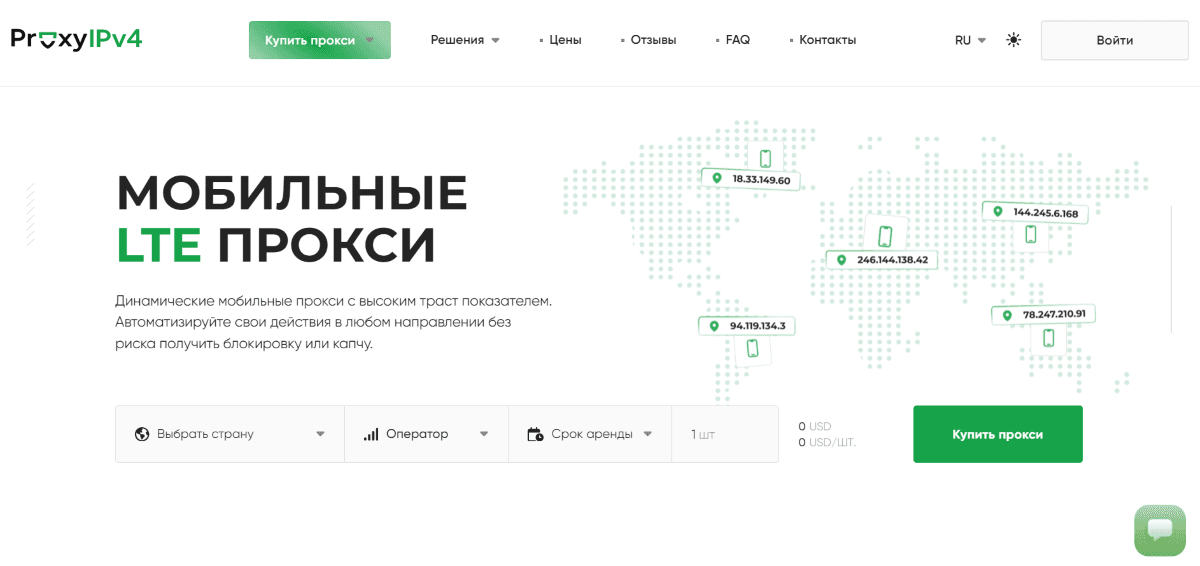1200x566 pixels.
Task: Click the quantity field showing 1 шт
Action: click(x=724, y=434)
